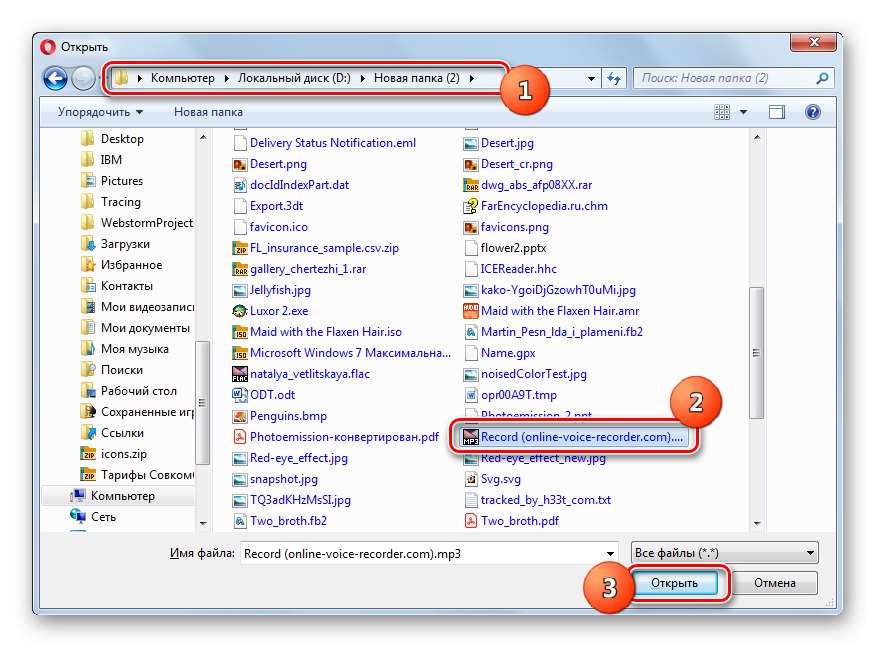876x648 pixels.
Task: Expand the address bar history dropdown arrow
Action: [x=591, y=79]
